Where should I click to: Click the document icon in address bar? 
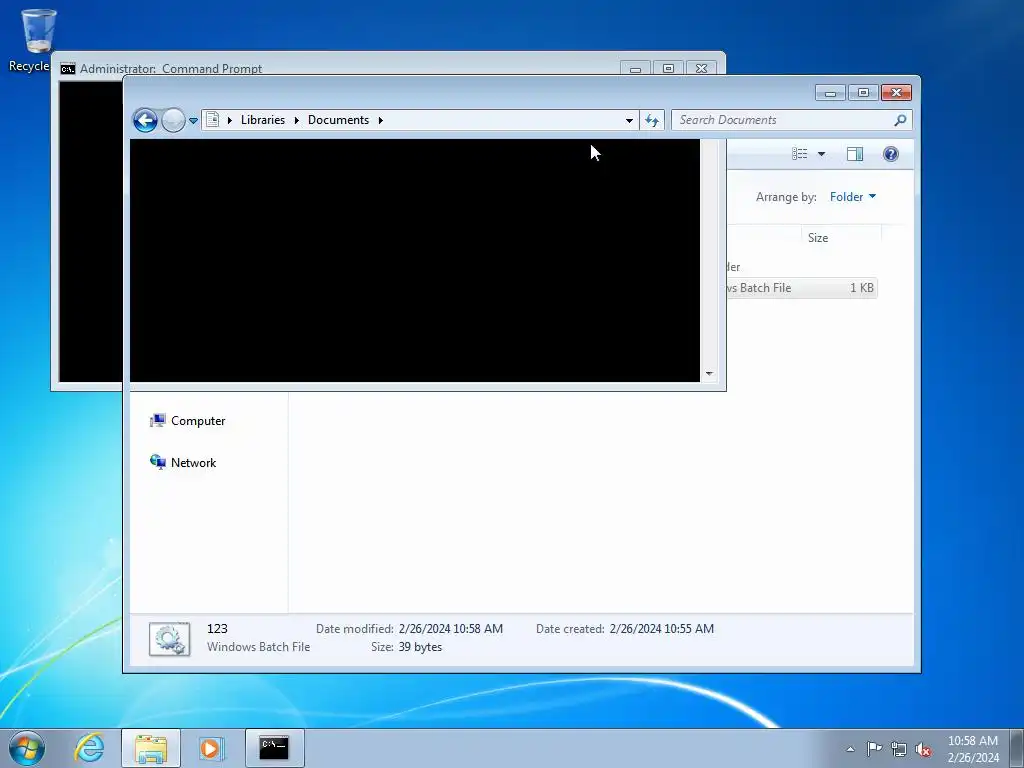point(212,120)
